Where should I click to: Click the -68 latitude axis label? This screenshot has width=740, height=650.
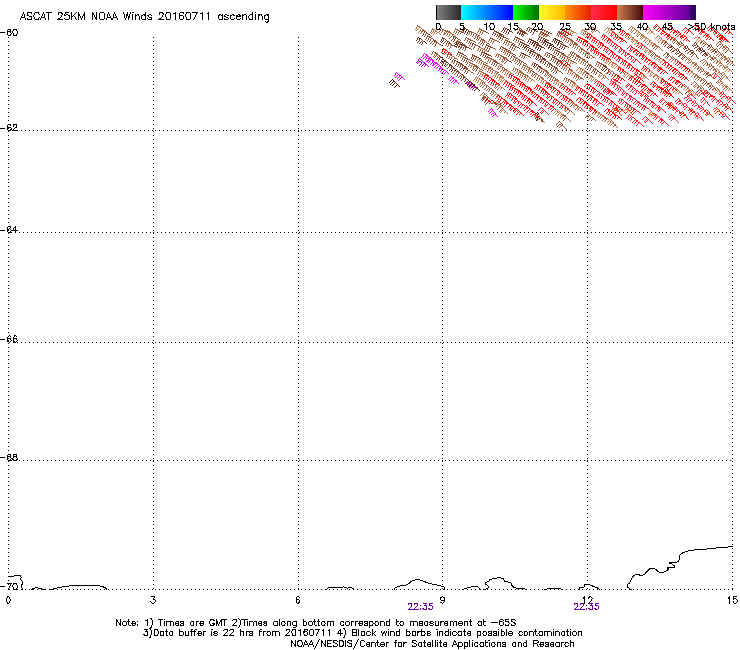point(9,458)
